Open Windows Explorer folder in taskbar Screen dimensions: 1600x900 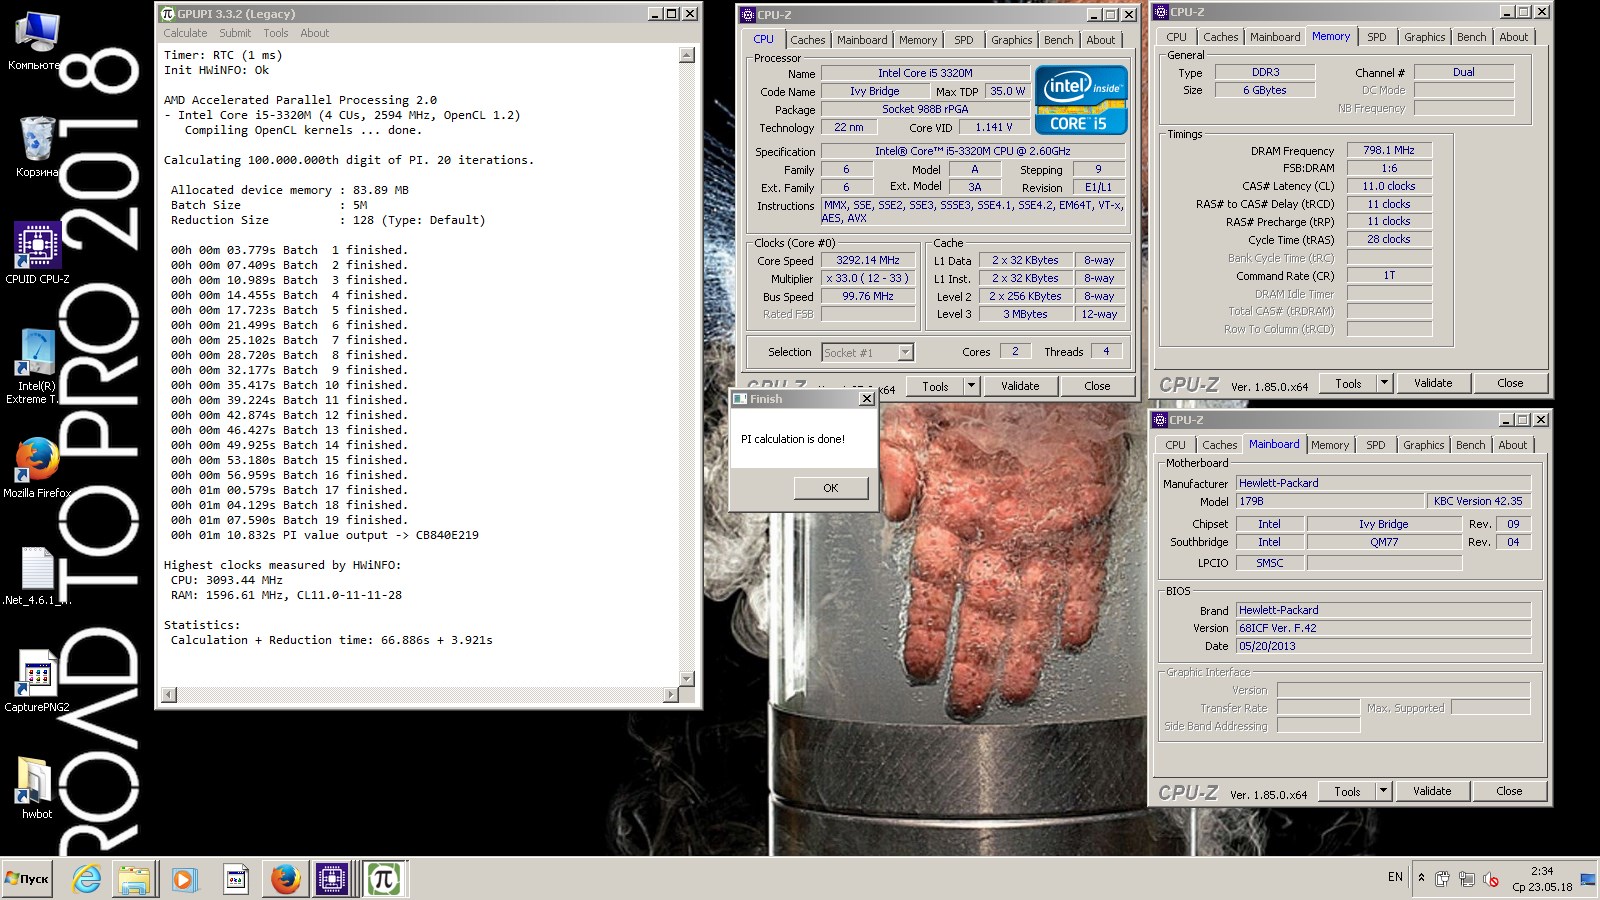point(134,879)
